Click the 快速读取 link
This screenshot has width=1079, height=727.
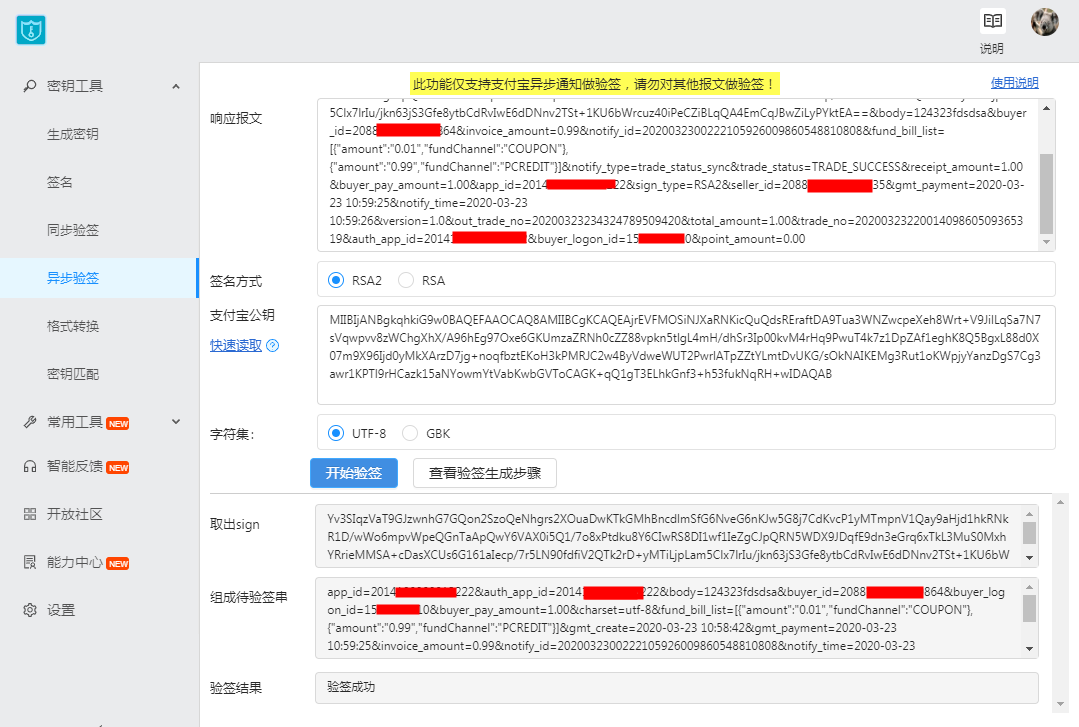[236, 346]
